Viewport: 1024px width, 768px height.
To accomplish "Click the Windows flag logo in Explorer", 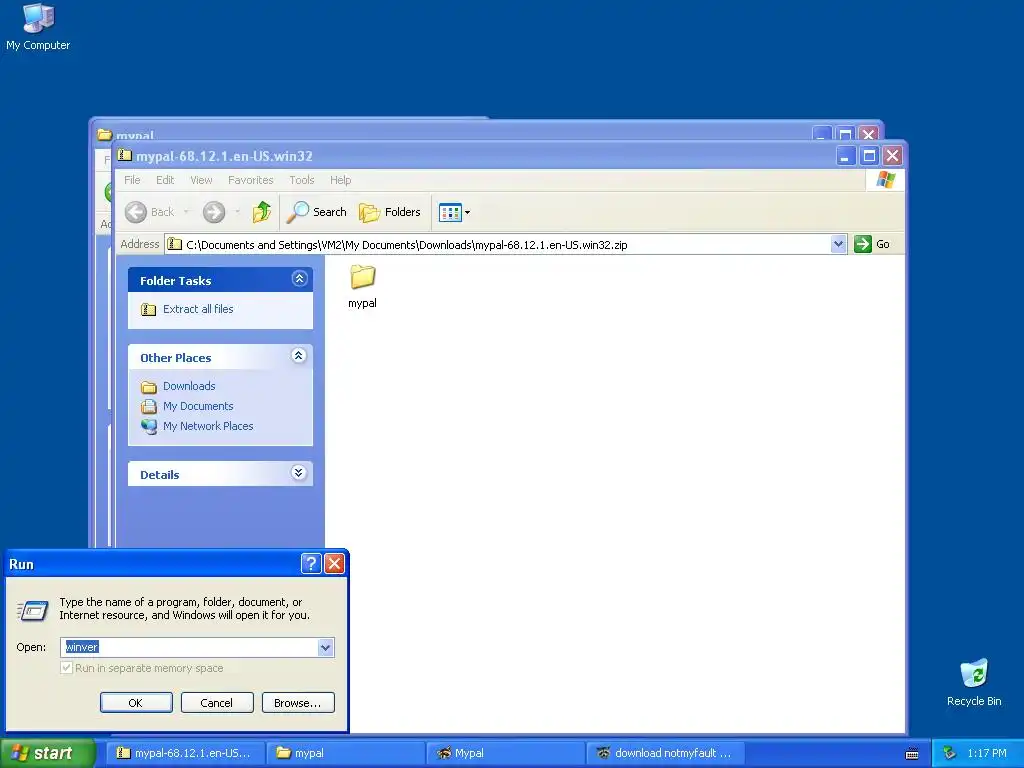I will point(886,180).
